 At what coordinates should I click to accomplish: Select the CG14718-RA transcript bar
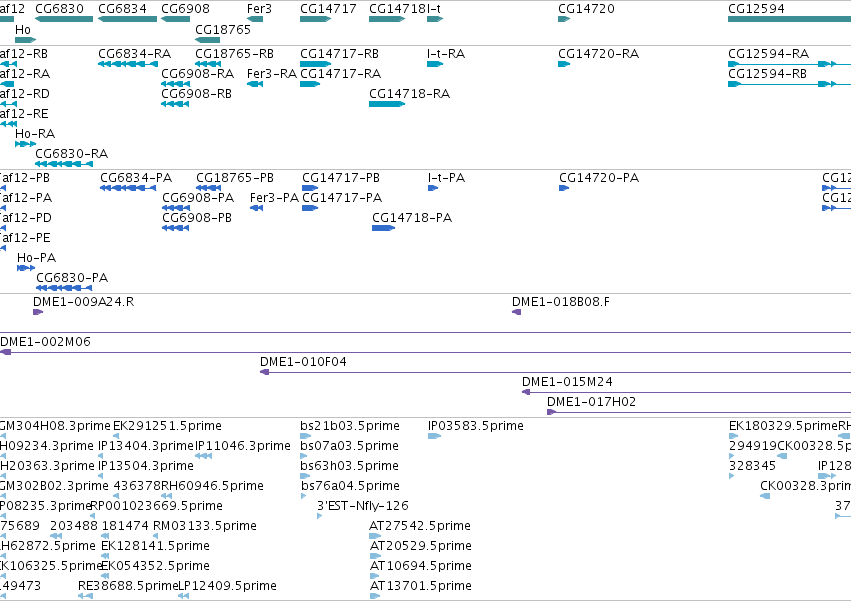387,104
